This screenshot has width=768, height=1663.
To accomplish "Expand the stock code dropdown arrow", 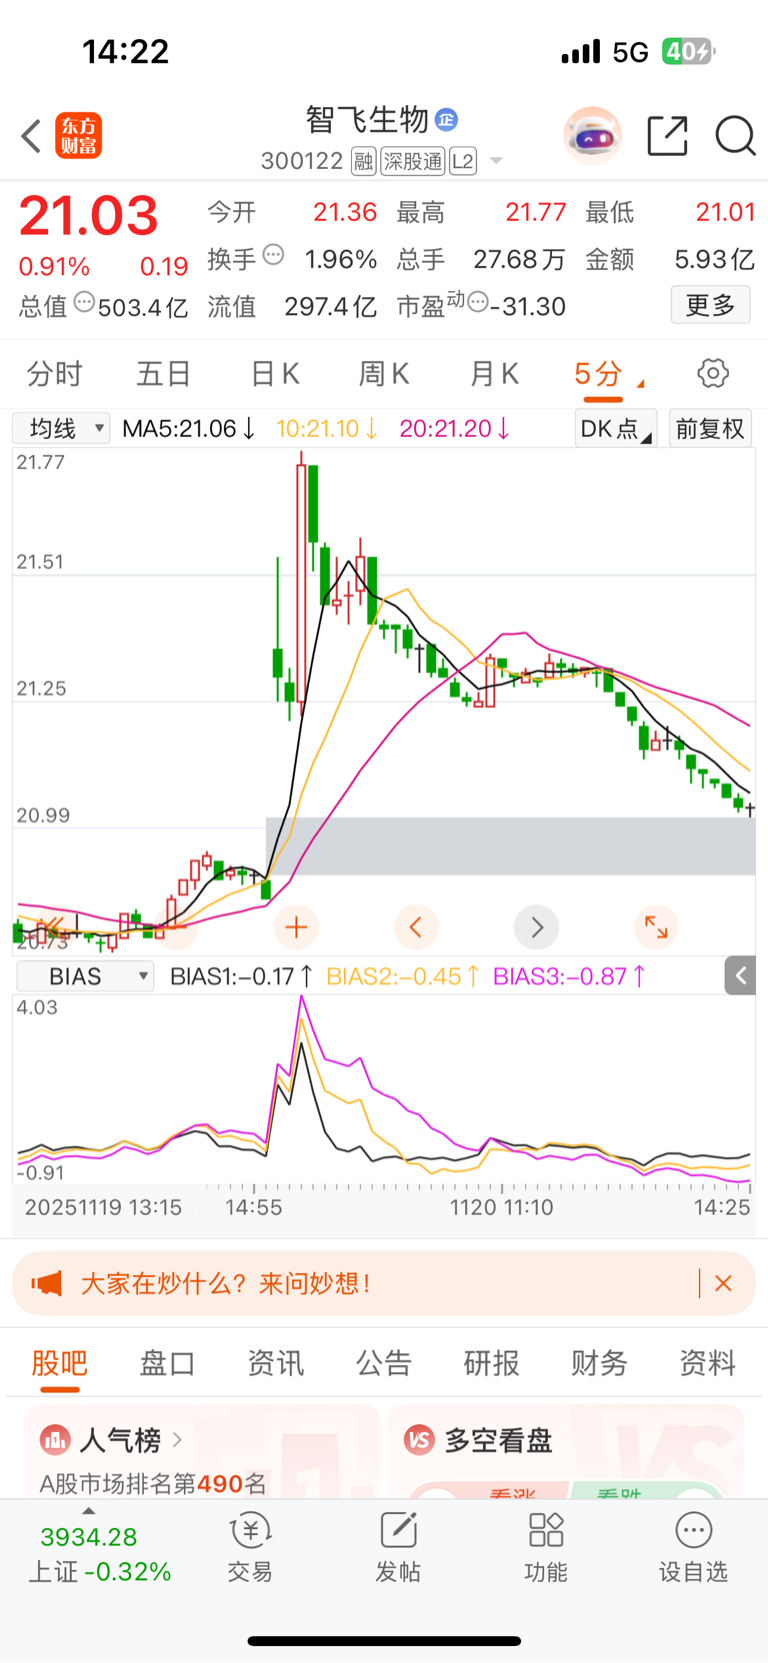I will [496, 161].
